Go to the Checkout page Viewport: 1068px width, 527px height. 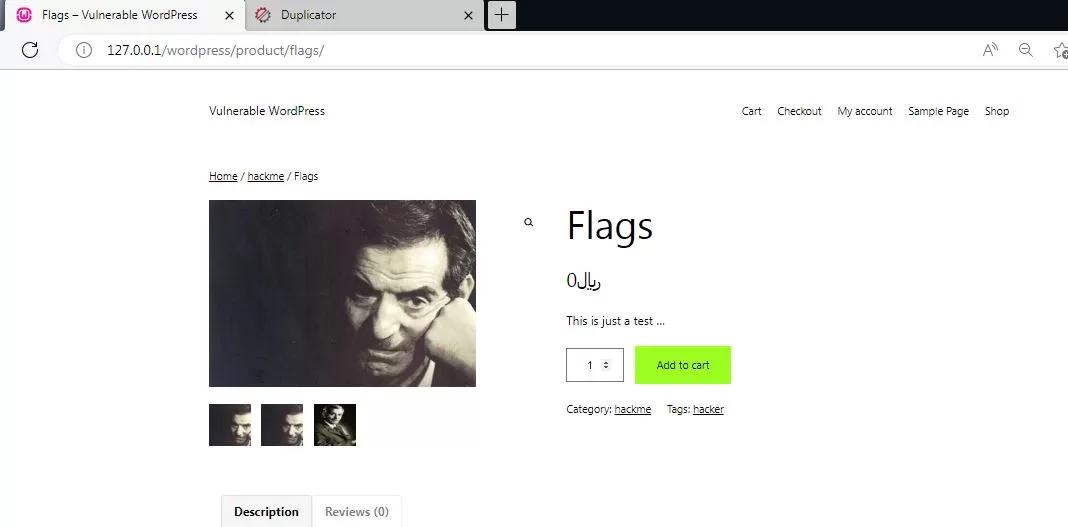click(x=799, y=111)
